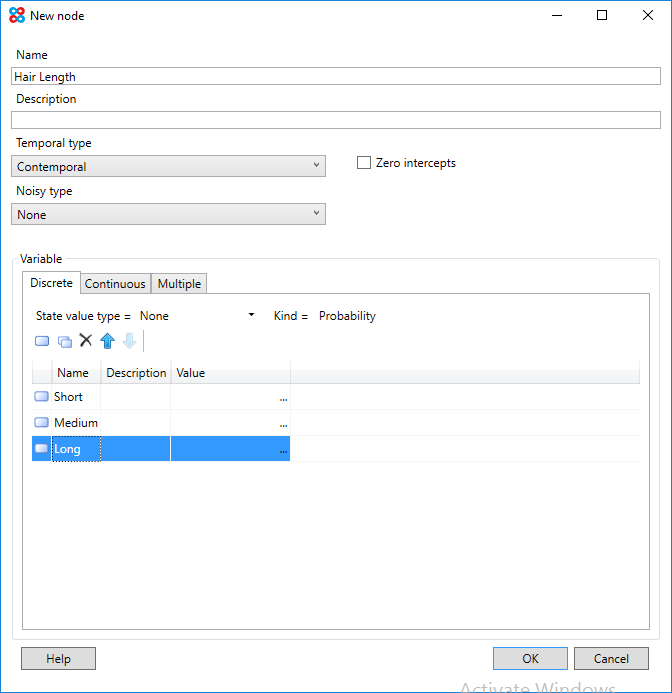Enable the Zero intercepts checkbox
The width and height of the screenshot is (672, 693).
364,163
